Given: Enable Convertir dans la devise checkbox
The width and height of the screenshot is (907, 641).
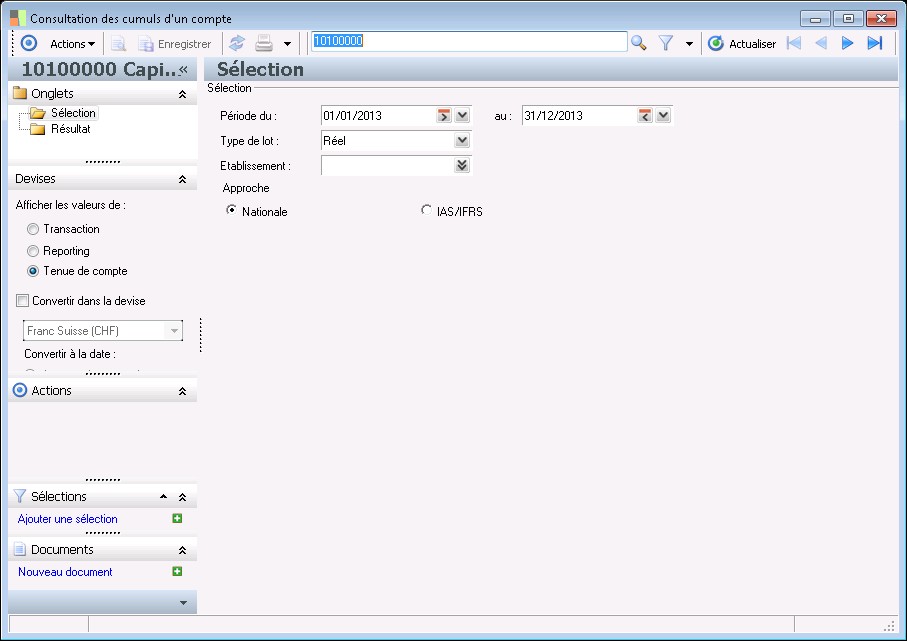Looking at the screenshot, I should coord(23,301).
